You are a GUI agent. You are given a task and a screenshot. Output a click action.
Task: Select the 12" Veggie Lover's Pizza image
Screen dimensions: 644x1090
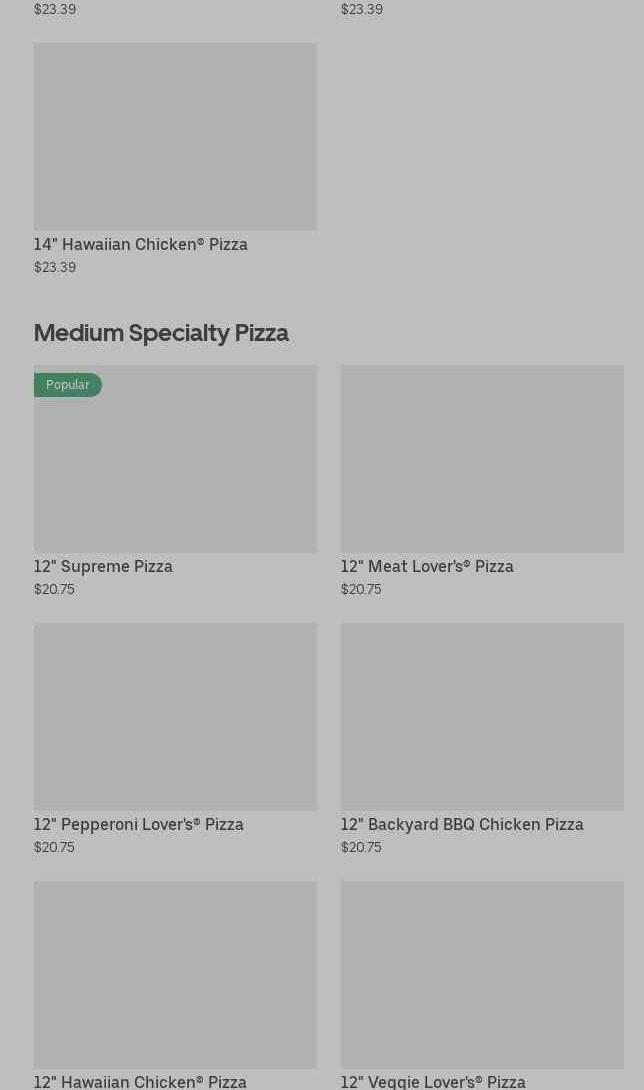pyautogui.click(x=482, y=974)
